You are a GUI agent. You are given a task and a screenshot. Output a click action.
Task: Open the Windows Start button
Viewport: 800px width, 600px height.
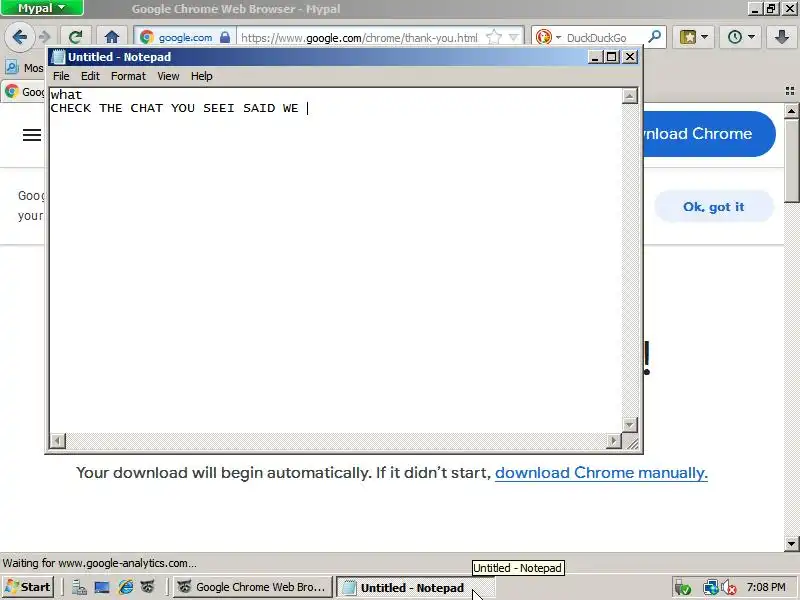point(28,587)
